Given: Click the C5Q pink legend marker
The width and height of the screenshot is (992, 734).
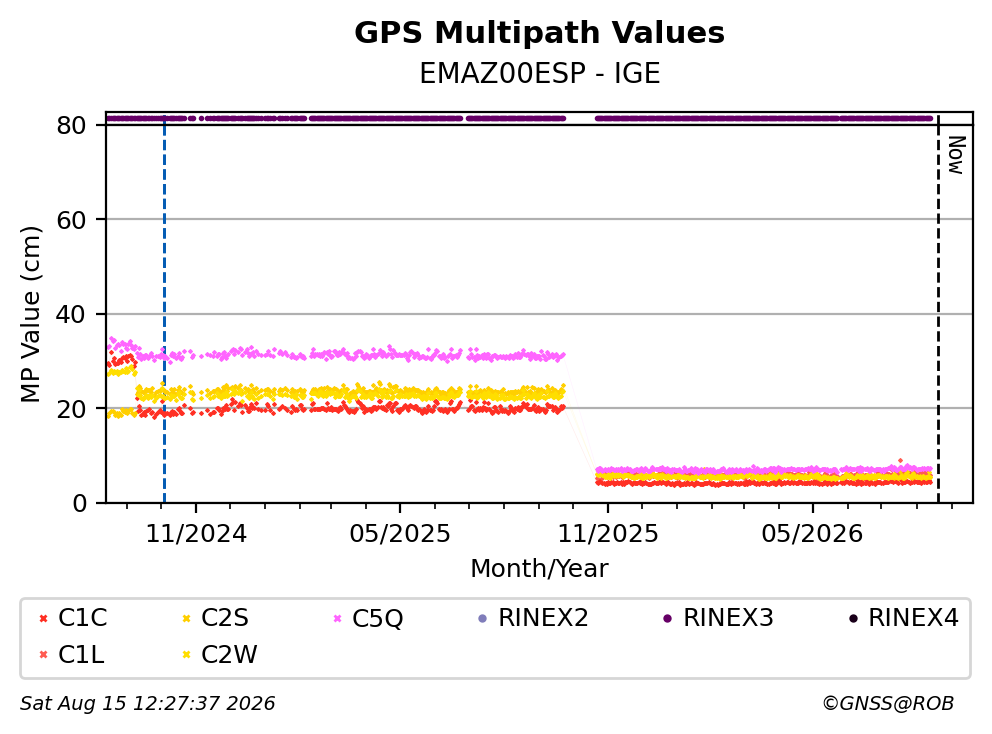Looking at the screenshot, I should [x=337, y=618].
